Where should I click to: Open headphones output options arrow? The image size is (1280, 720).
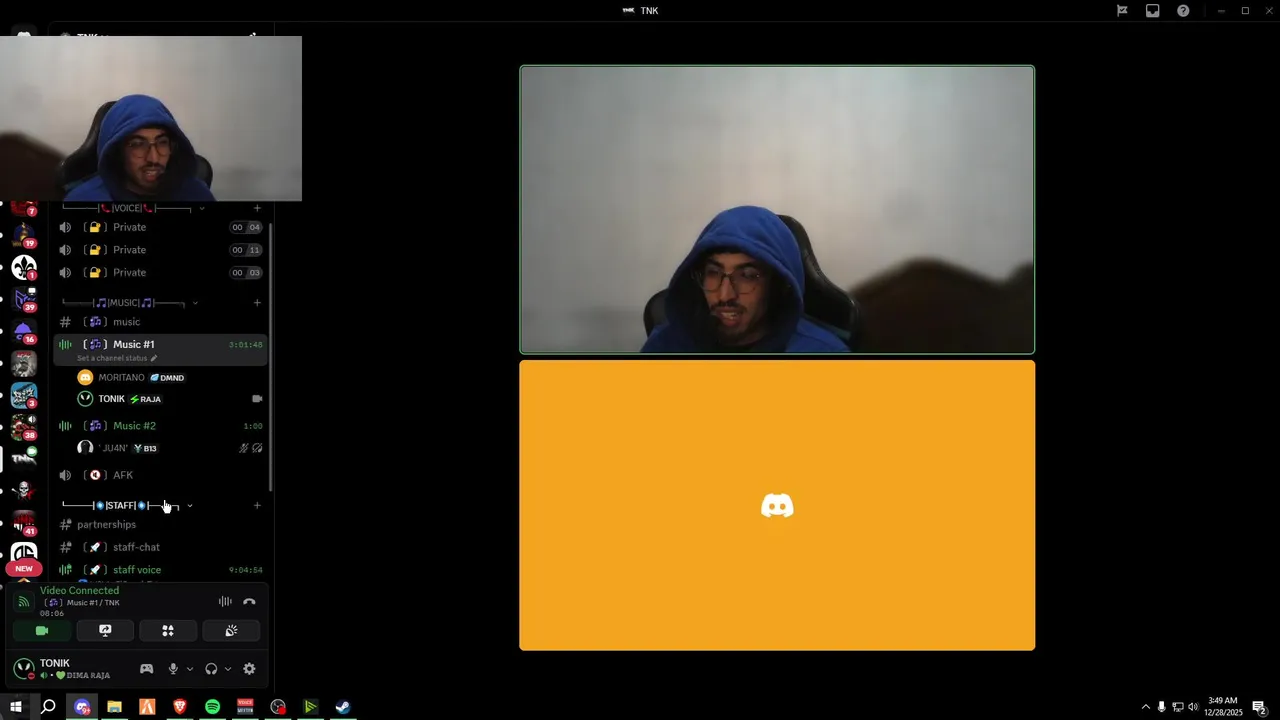coord(228,669)
